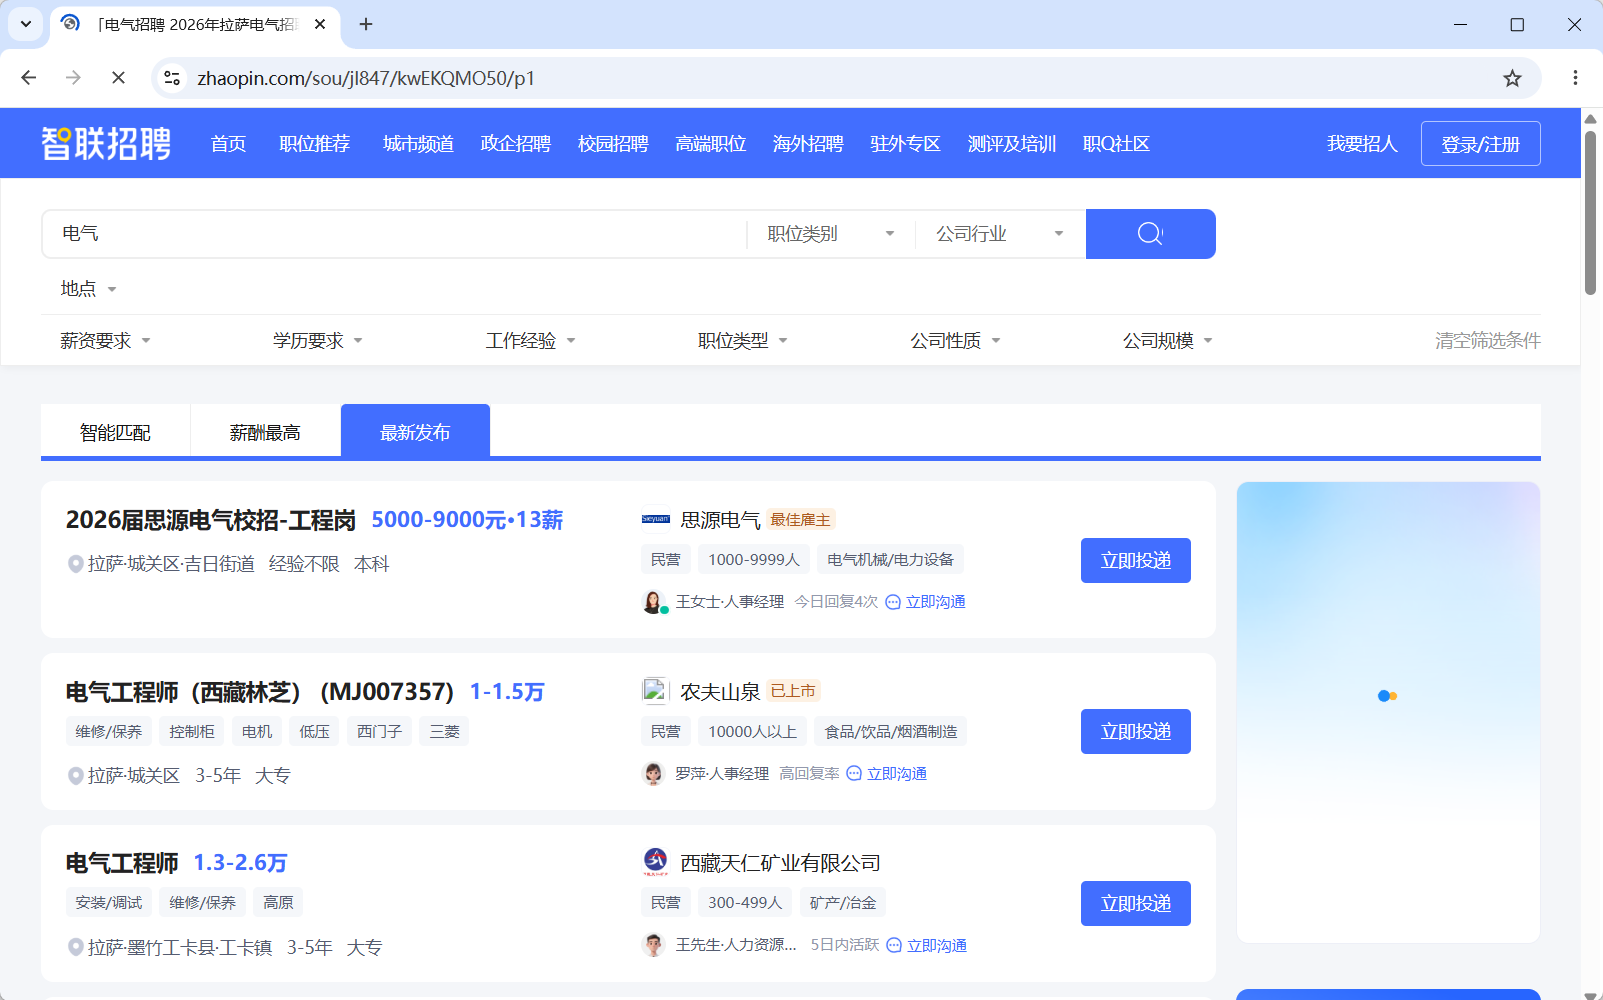1603x1000 pixels.
Task: Click 立即投递 for 西藏天仁矿业 job
Action: pos(1136,903)
